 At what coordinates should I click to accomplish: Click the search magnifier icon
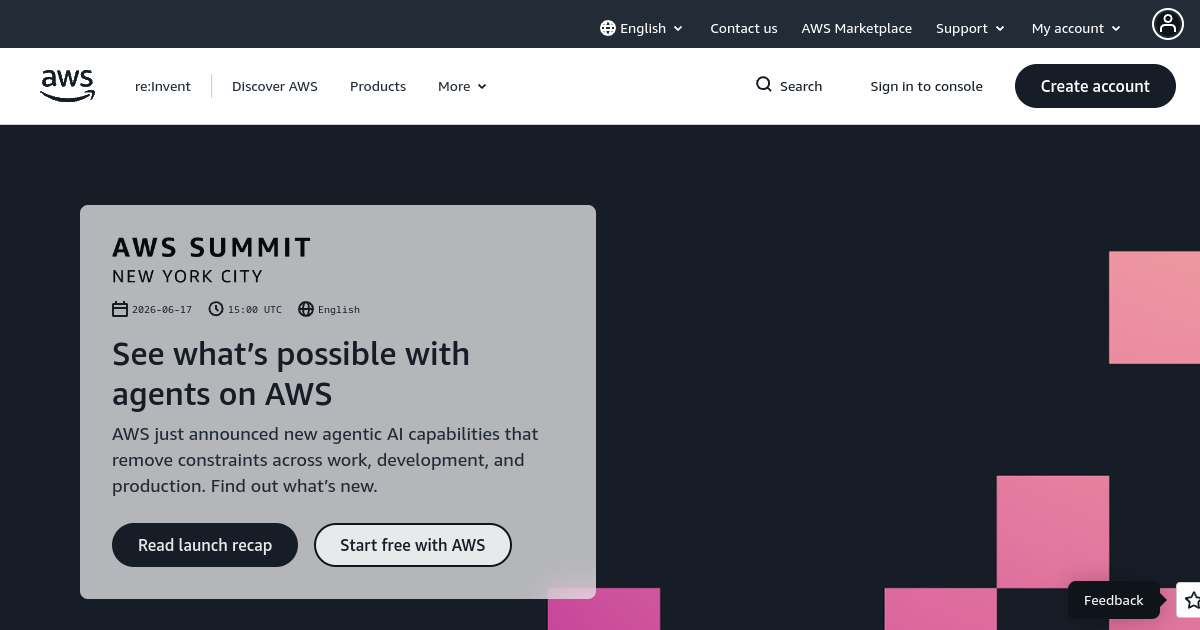tap(764, 85)
